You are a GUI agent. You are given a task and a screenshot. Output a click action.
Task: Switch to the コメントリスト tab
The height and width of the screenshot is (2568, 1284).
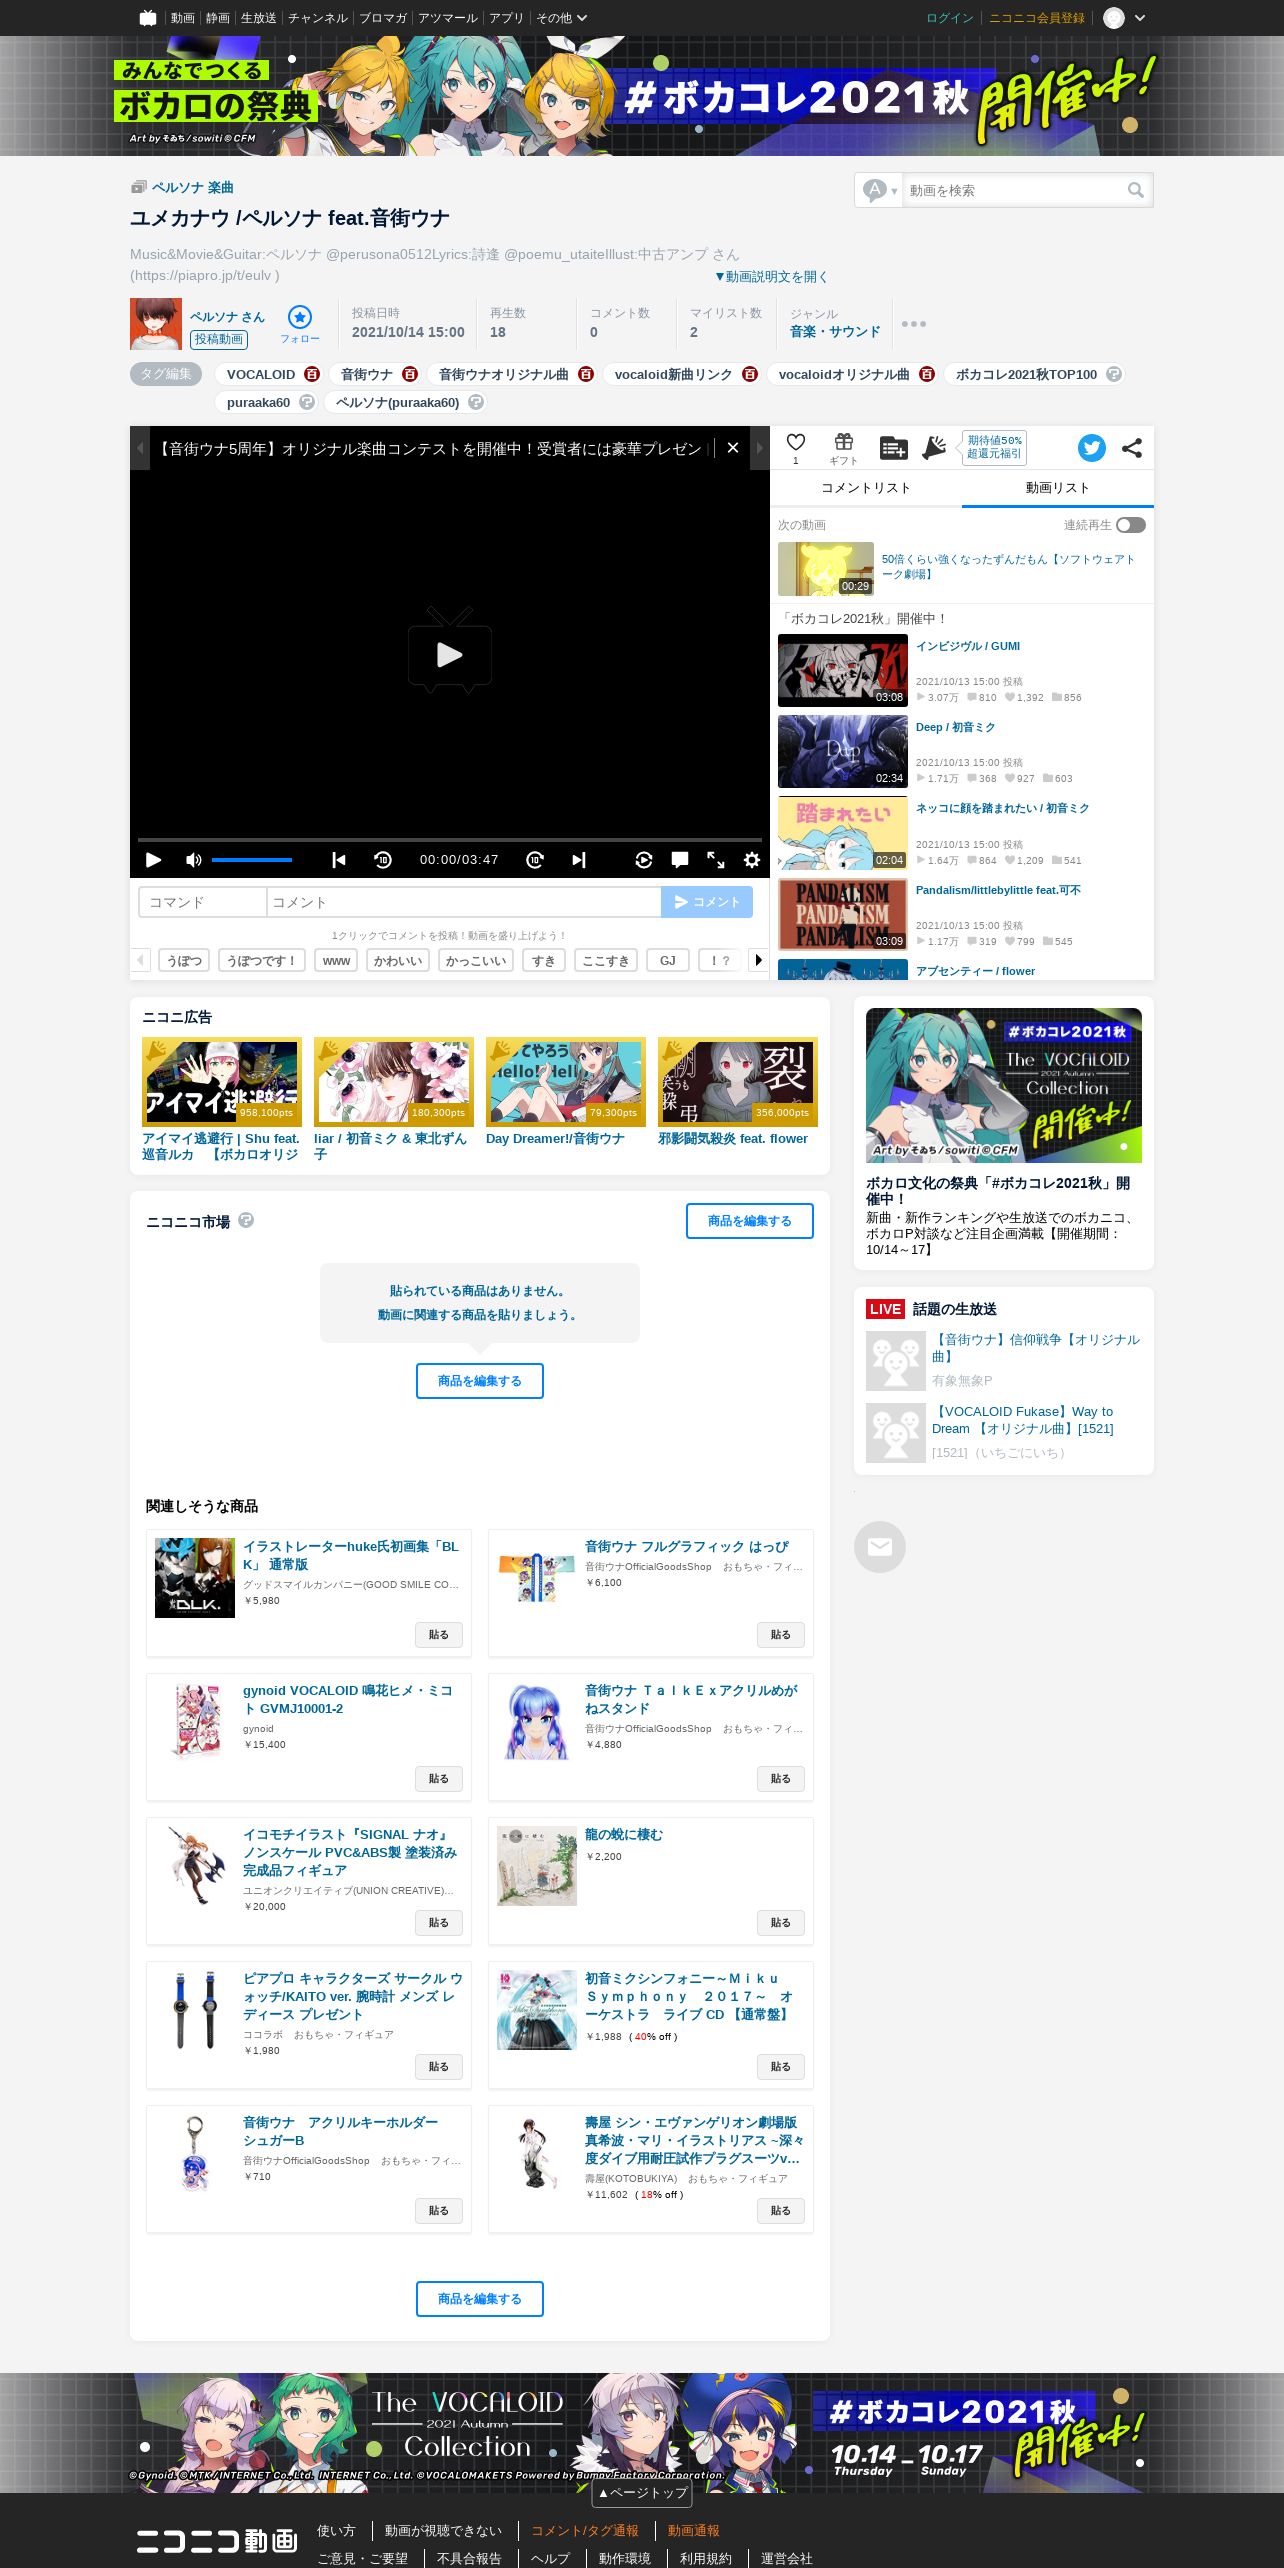click(x=866, y=488)
